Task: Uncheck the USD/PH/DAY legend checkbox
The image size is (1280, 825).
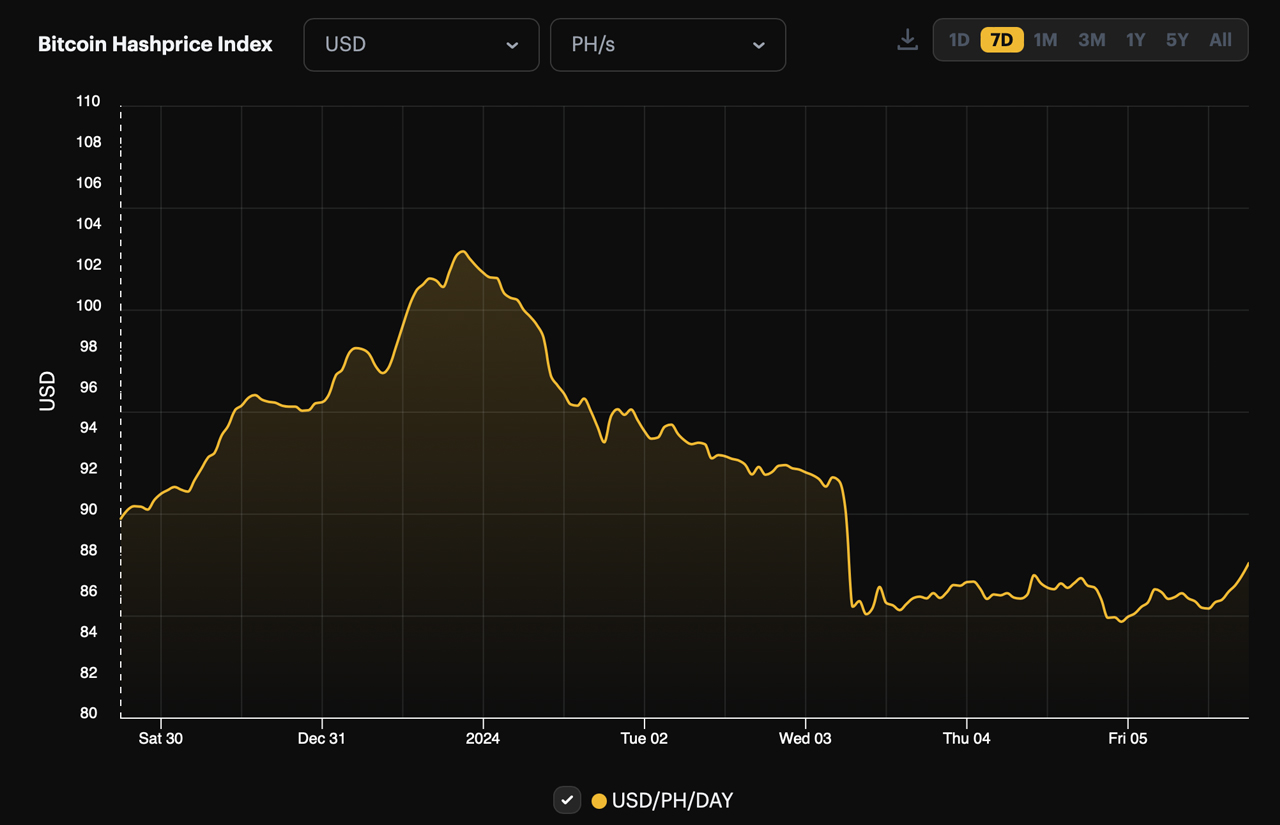Action: (567, 800)
